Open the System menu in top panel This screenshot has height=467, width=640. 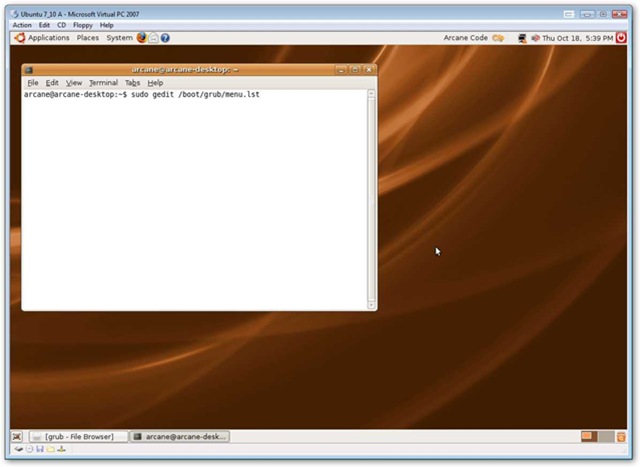point(119,38)
